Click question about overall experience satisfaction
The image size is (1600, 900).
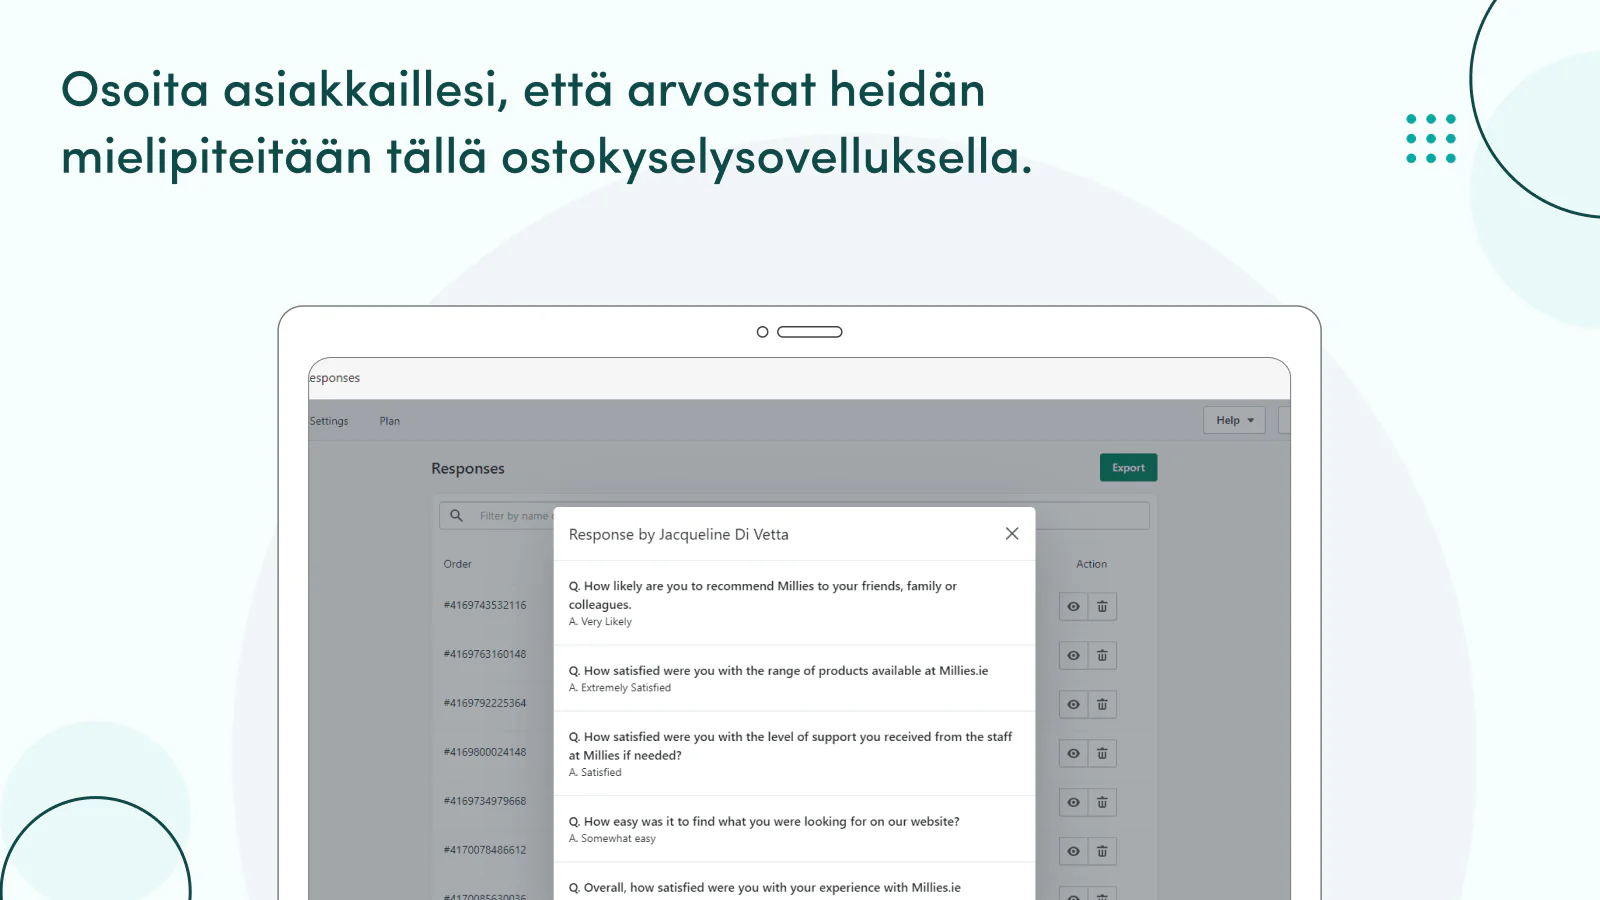tap(765, 888)
